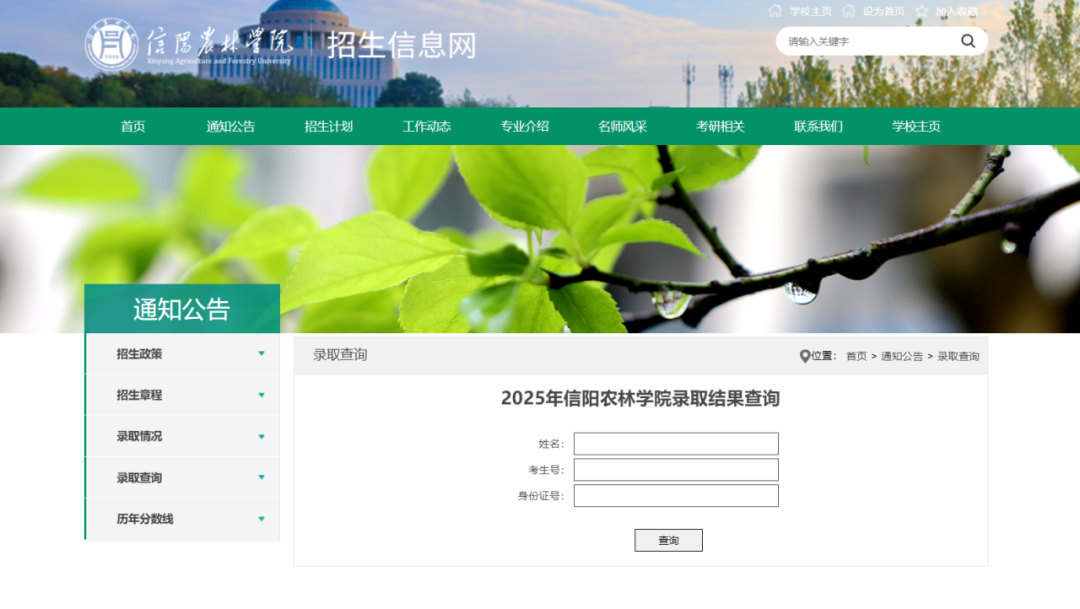Click the 姓名 name input field
1080x609 pixels.
coord(676,444)
